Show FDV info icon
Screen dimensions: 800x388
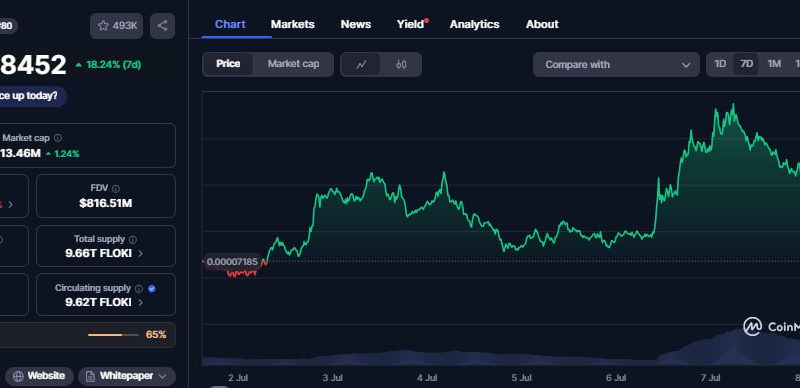point(116,188)
